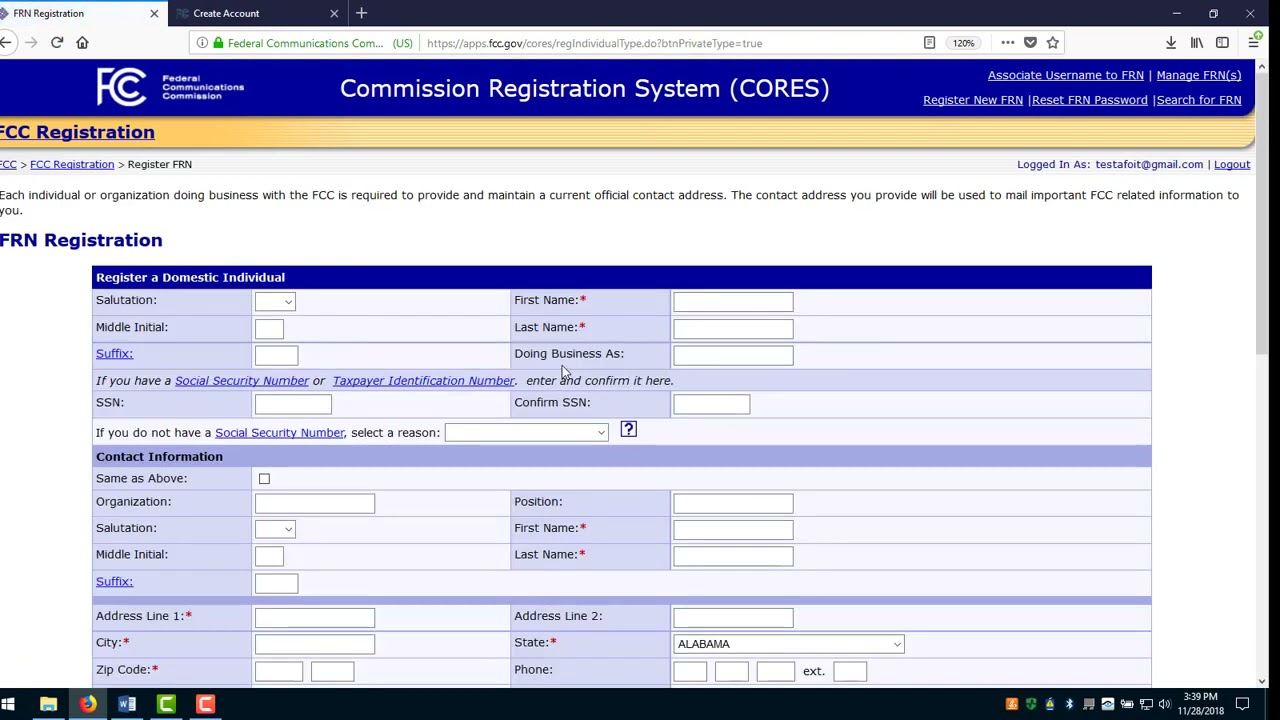Open the State dropdown showing ALABAMA
The width and height of the screenshot is (1280, 720).
(789, 644)
